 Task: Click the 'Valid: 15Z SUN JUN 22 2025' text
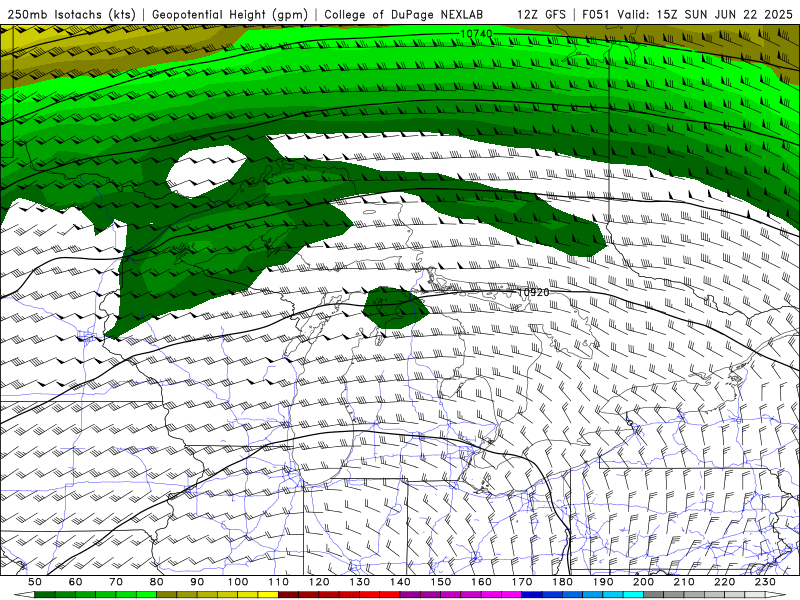(705, 15)
